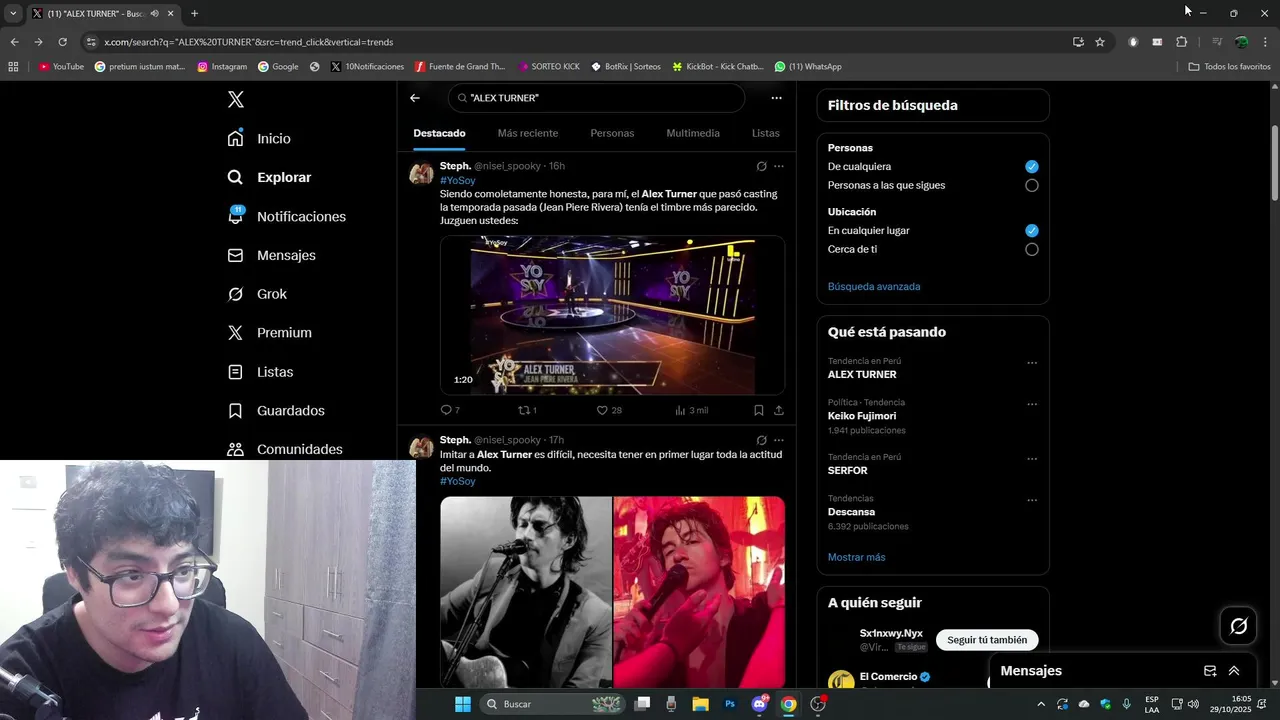Click Grok icon on the 17h tweet
The width and height of the screenshot is (1280, 720).
[x=761, y=440]
